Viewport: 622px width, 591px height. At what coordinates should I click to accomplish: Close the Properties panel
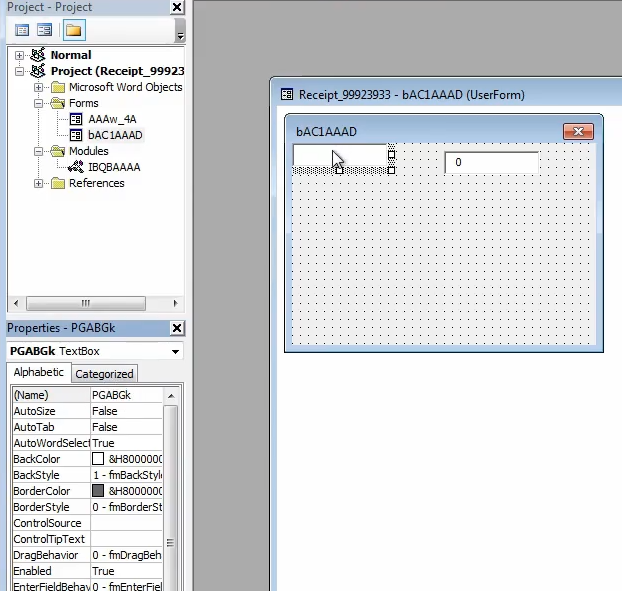[177, 328]
